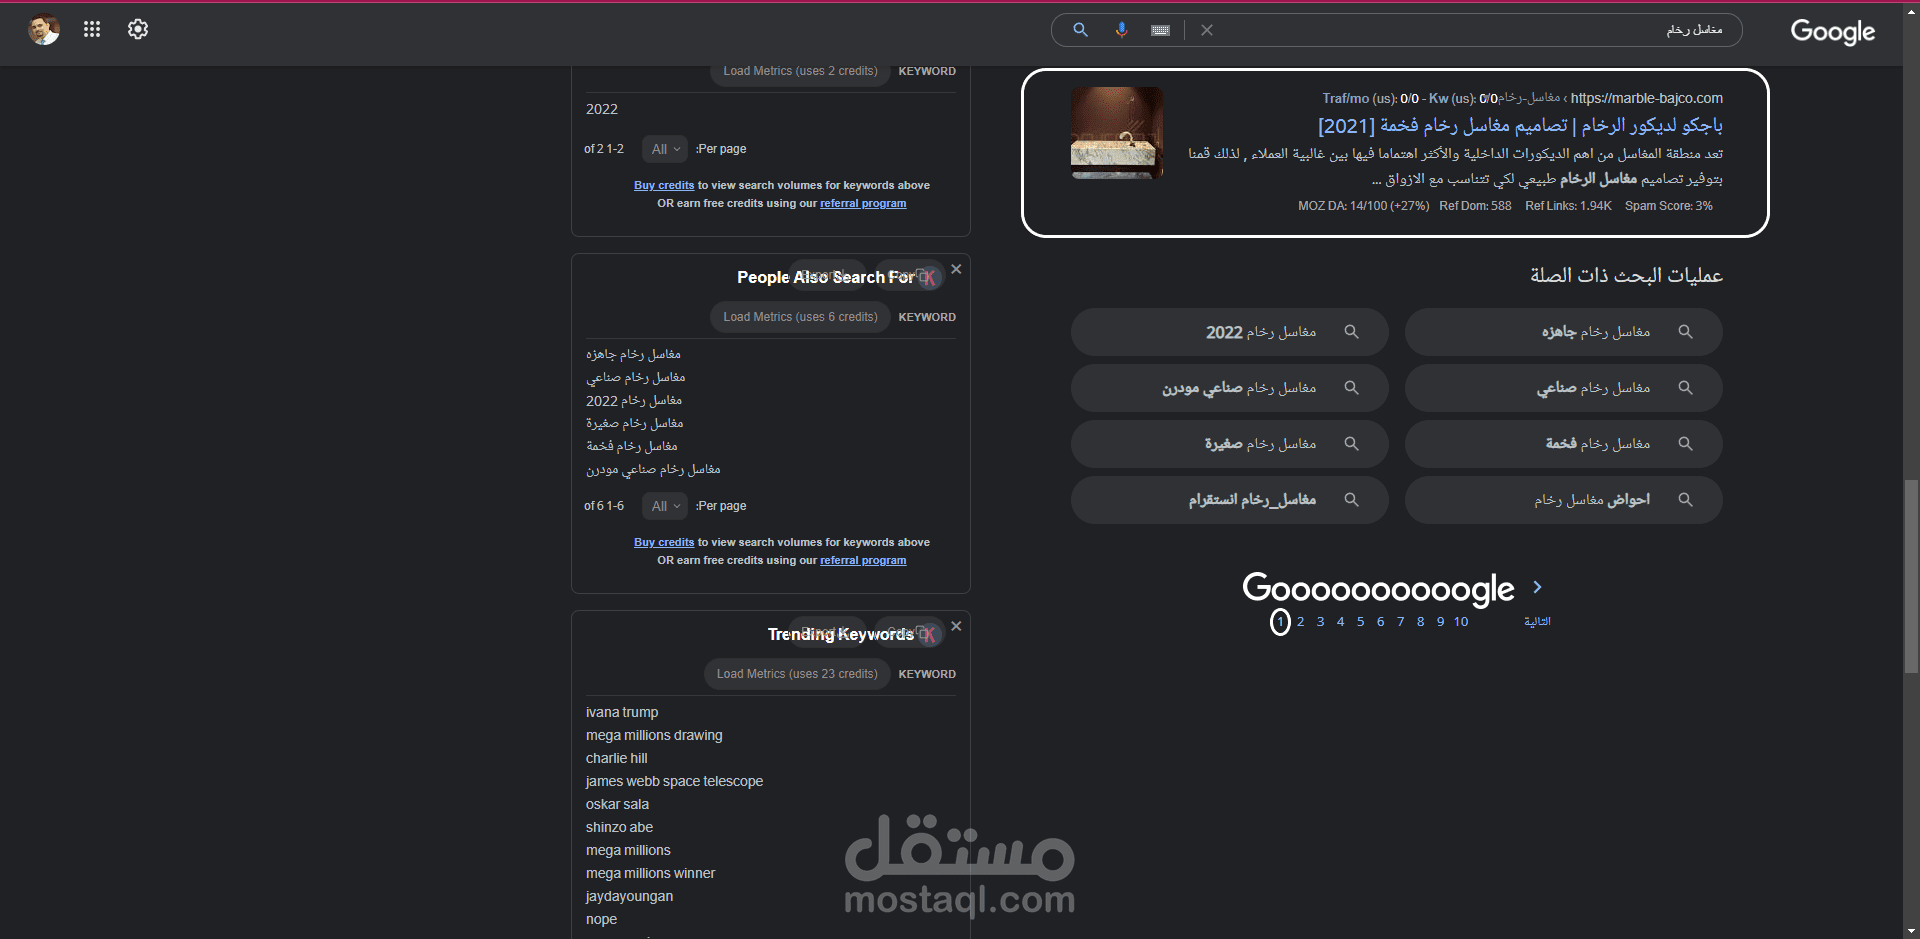Screen dimensions: 1920x939
Task: Click the search icon beside مغاسل رخام 2022 suggestion
Action: click(1351, 332)
